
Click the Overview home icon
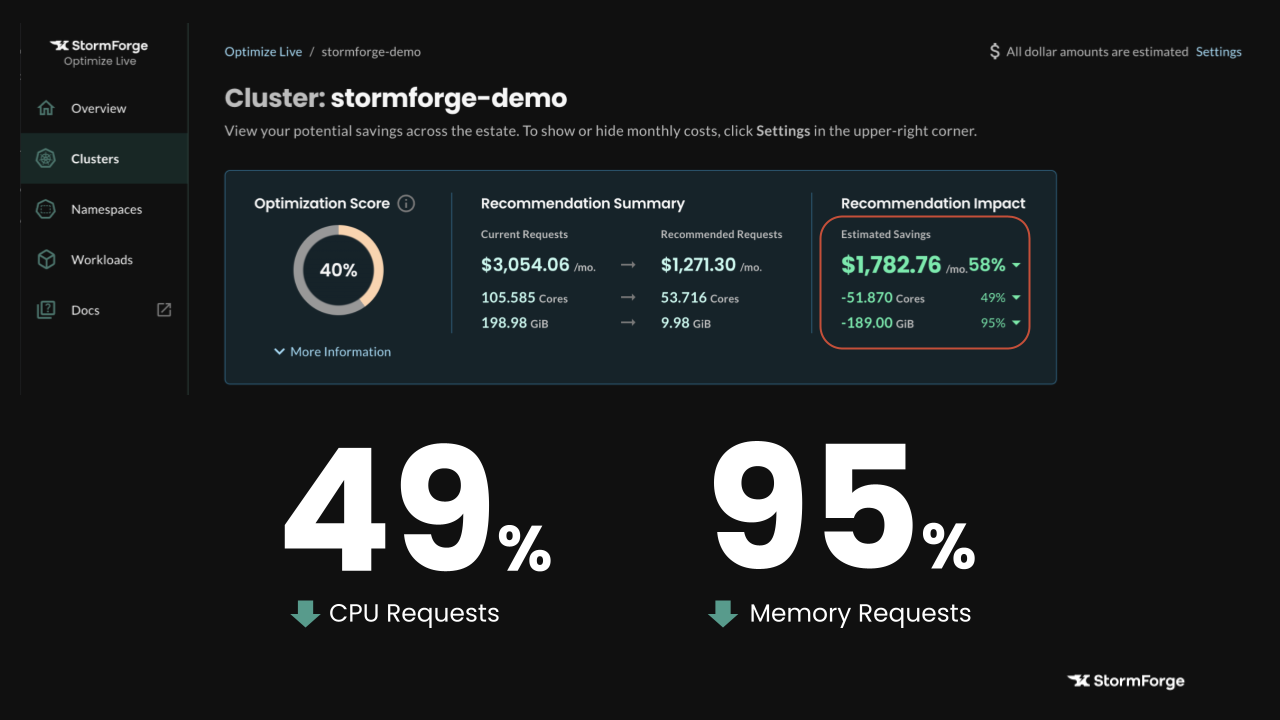[46, 108]
